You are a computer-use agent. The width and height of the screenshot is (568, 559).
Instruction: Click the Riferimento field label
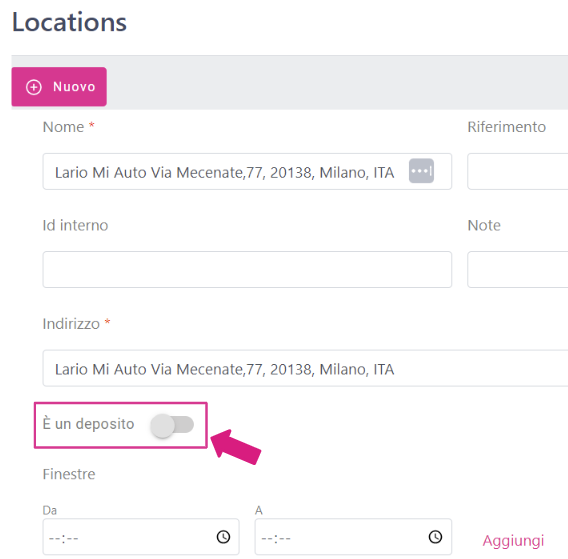pos(506,127)
